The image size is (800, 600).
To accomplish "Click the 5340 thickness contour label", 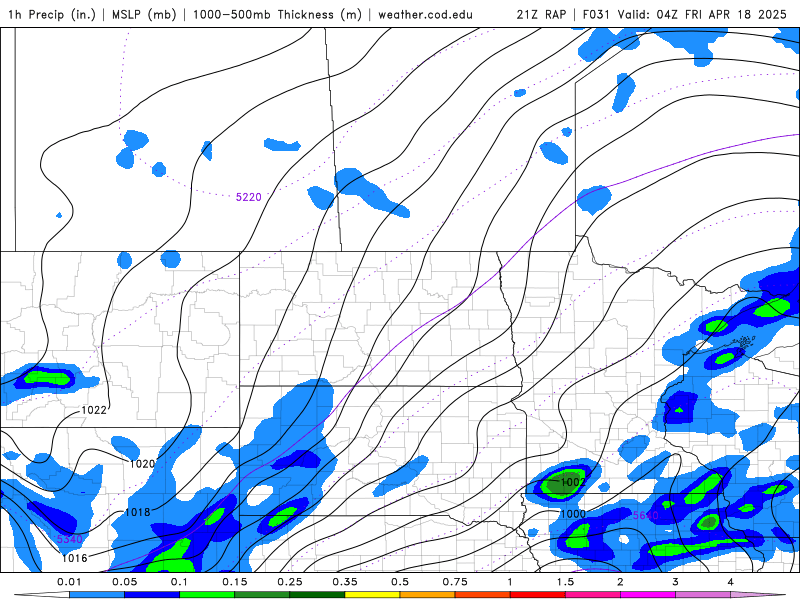I will [69, 539].
